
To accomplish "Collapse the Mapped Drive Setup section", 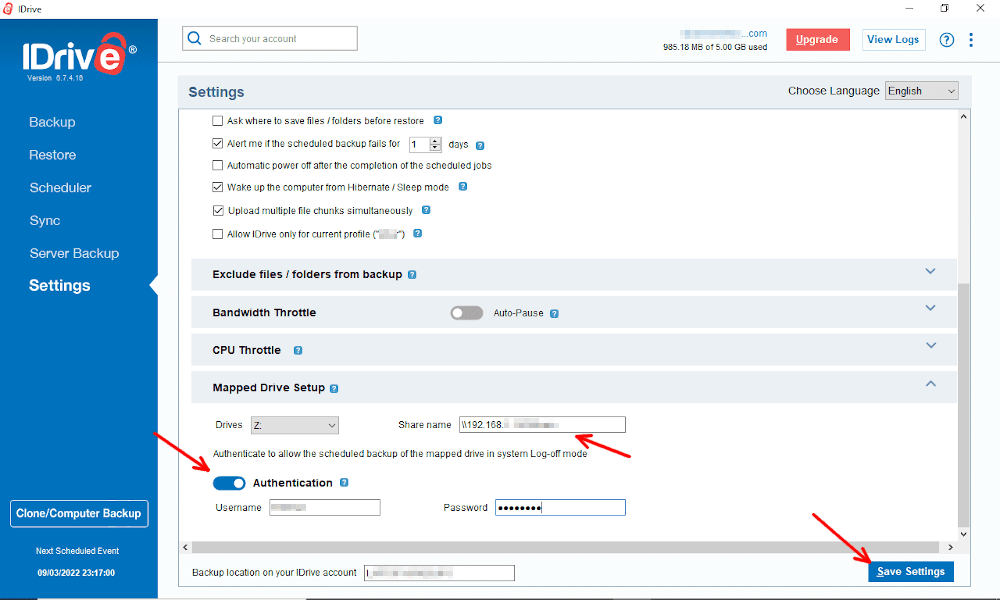I will pyautogui.click(x=930, y=384).
